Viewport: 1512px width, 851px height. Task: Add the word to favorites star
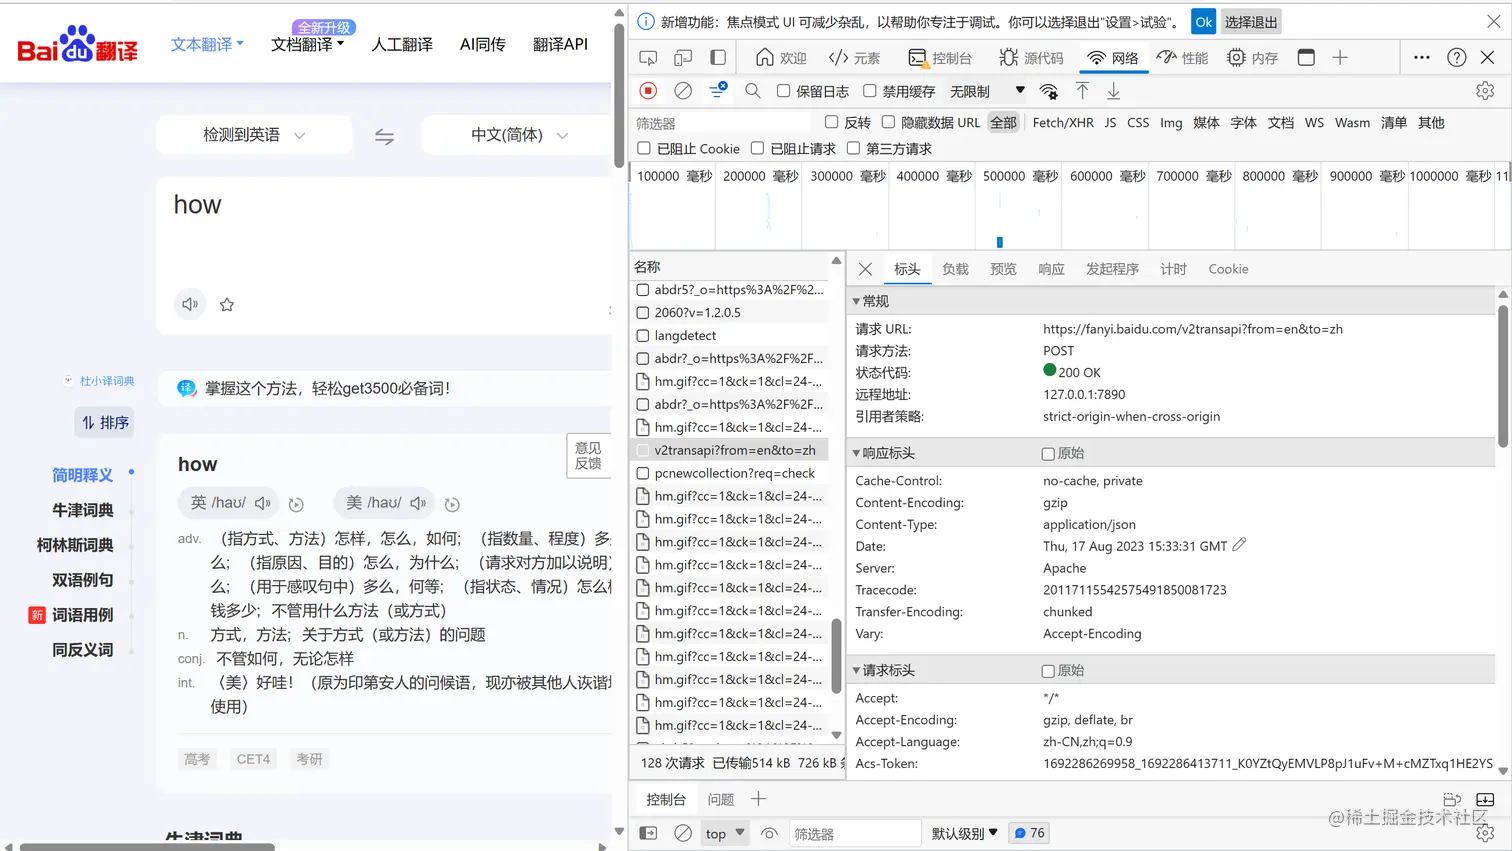click(227, 305)
